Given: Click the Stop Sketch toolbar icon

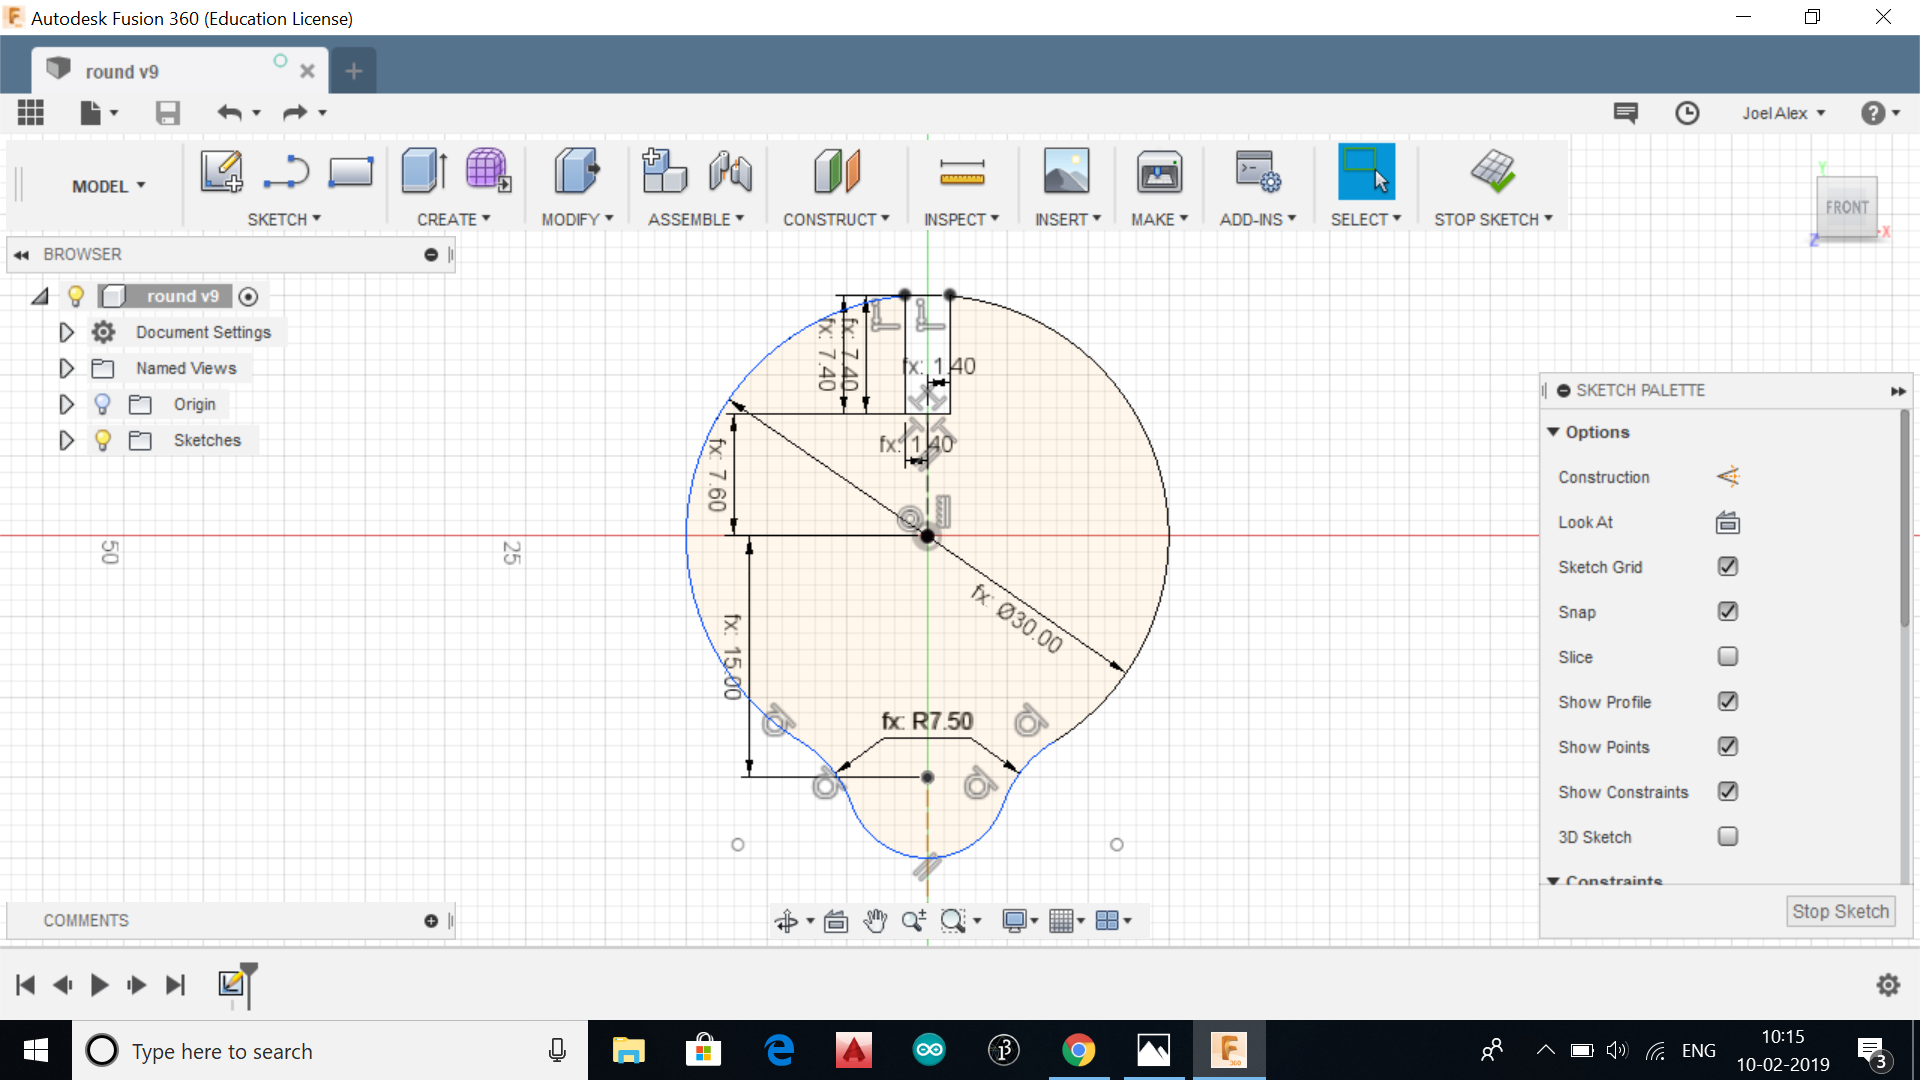Looking at the screenshot, I should click(1493, 171).
